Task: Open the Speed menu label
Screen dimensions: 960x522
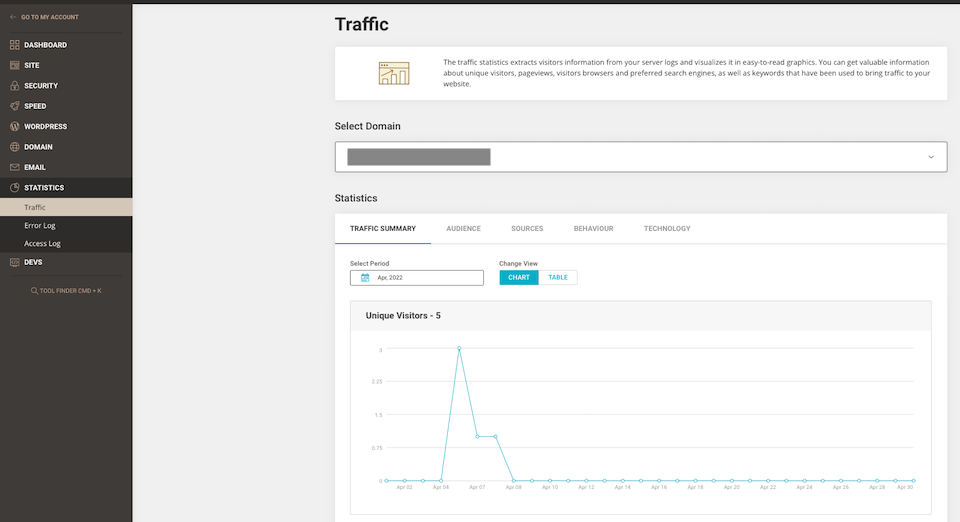Action: click(35, 106)
